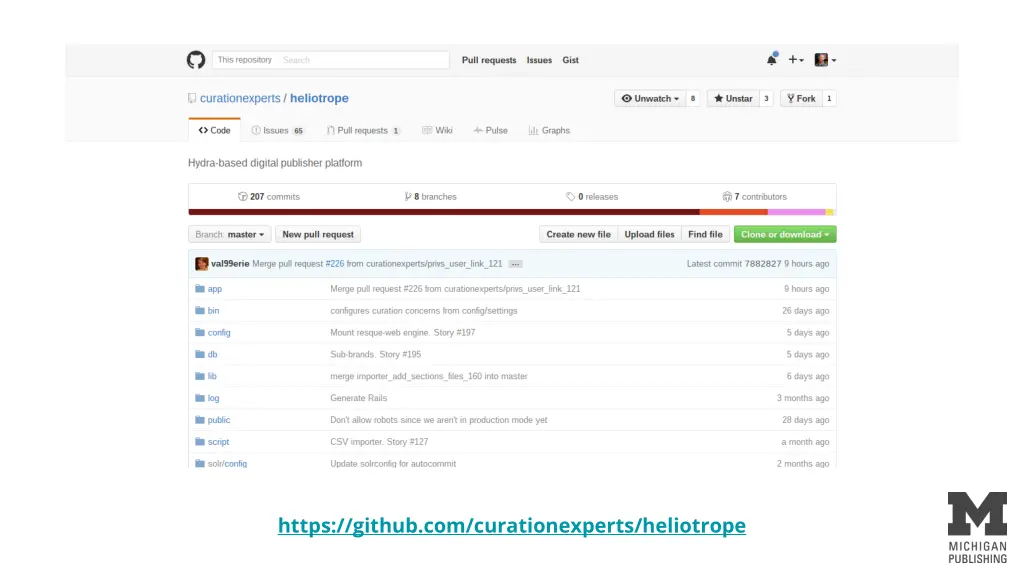Open the Wiki tab
Screen dimensions: 1024x576
click(x=437, y=131)
